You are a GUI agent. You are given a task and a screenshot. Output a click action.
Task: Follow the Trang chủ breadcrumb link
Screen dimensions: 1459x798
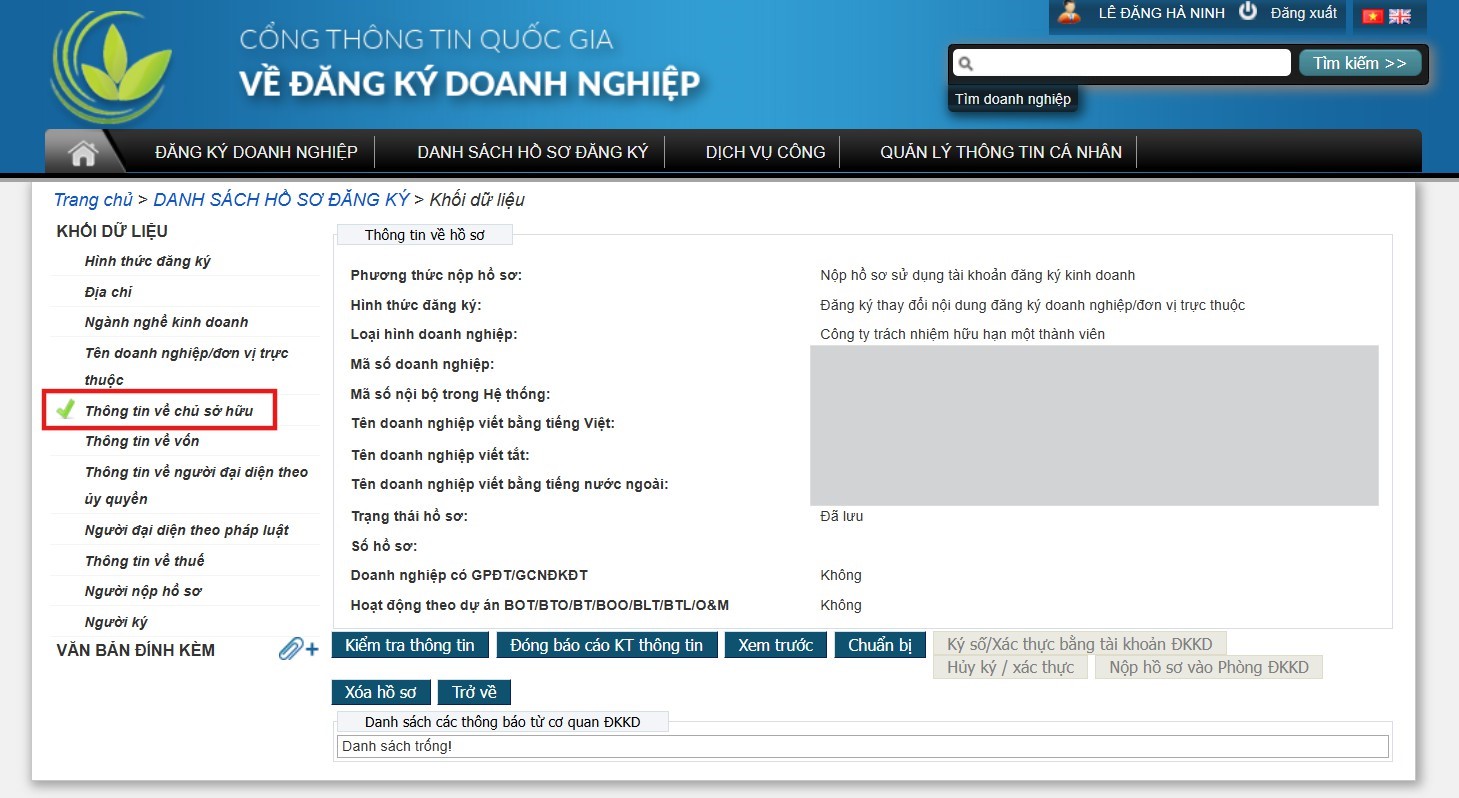[93, 200]
